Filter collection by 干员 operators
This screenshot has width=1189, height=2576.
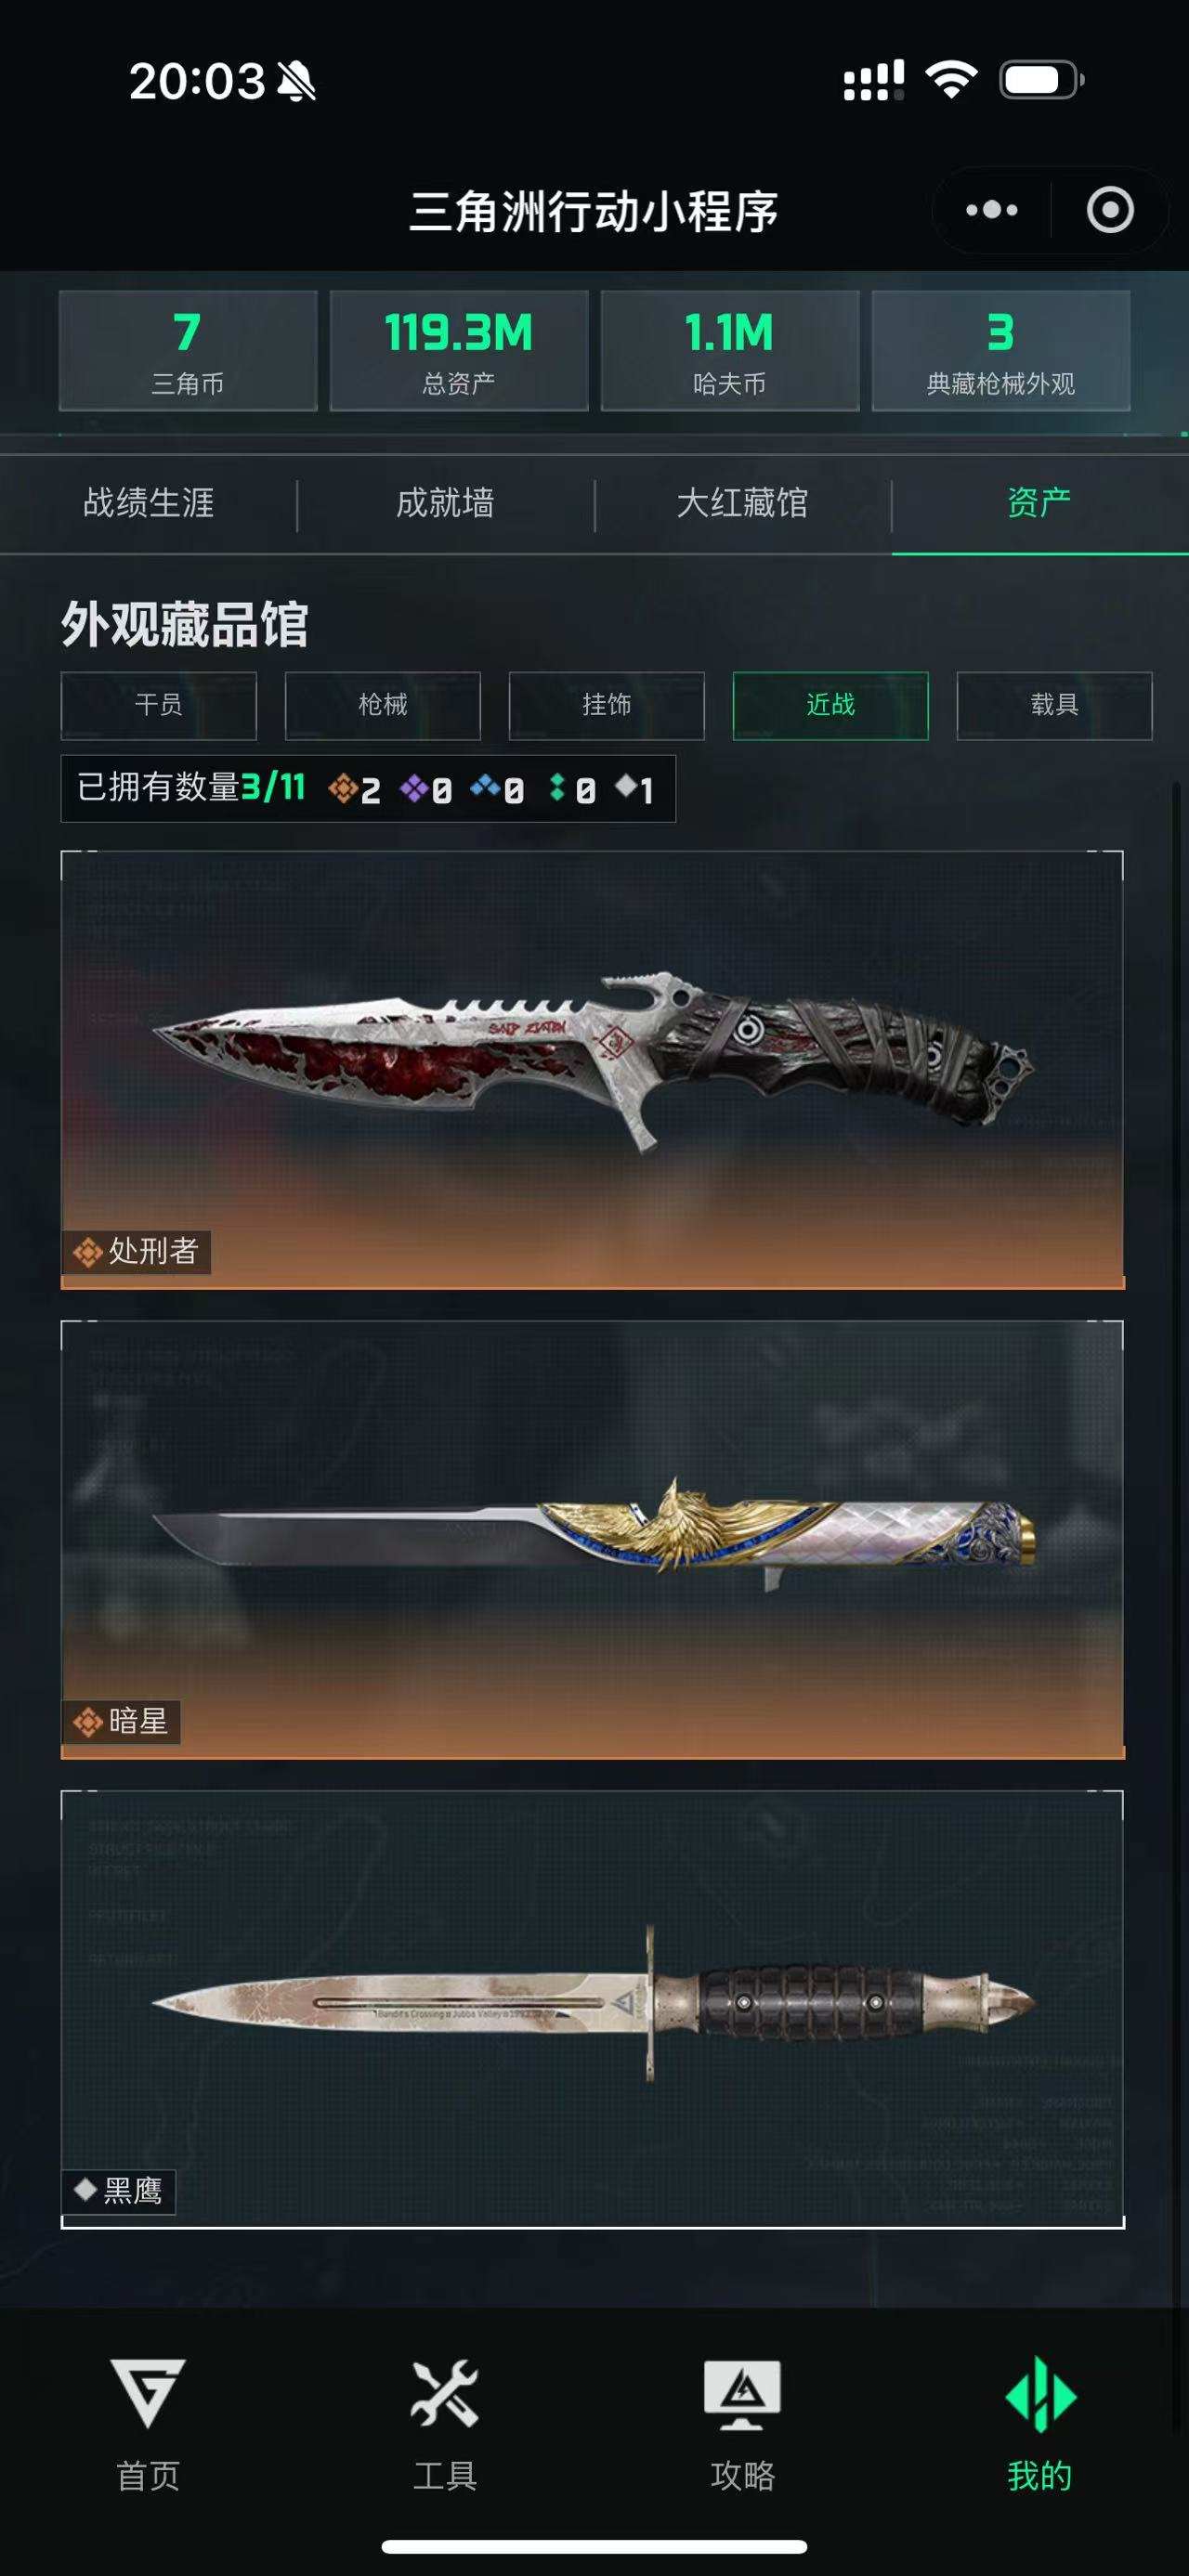[x=159, y=705]
